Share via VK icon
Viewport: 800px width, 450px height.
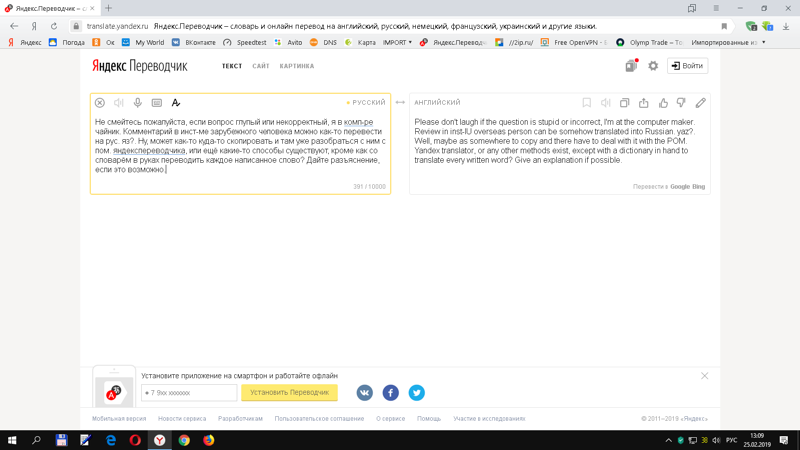(x=365, y=393)
